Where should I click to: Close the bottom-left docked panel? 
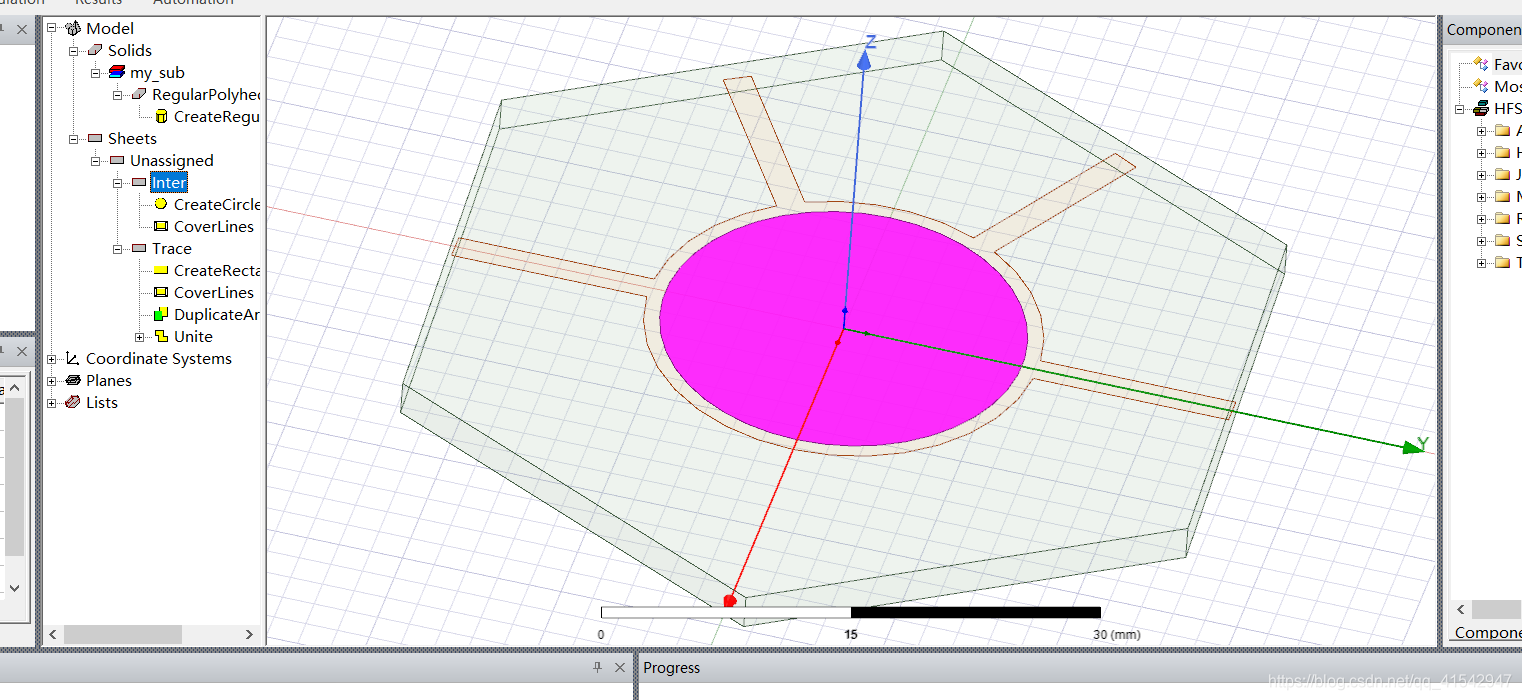(x=620, y=667)
